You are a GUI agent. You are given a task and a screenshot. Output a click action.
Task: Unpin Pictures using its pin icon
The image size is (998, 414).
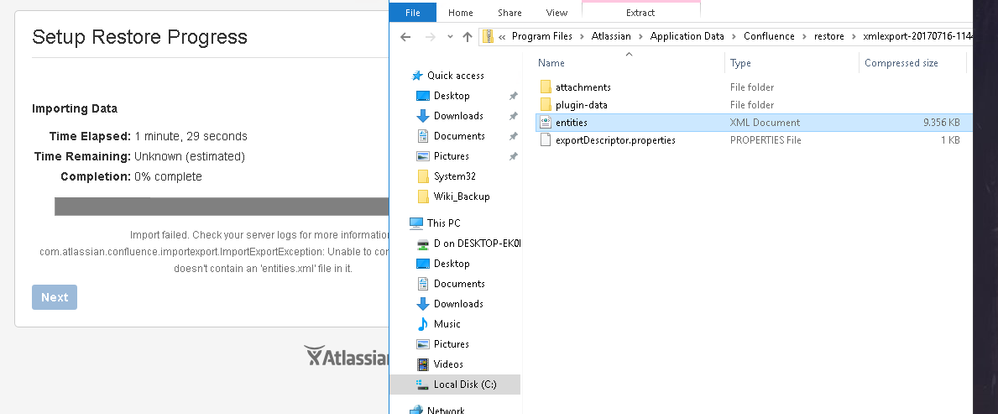coord(513,156)
